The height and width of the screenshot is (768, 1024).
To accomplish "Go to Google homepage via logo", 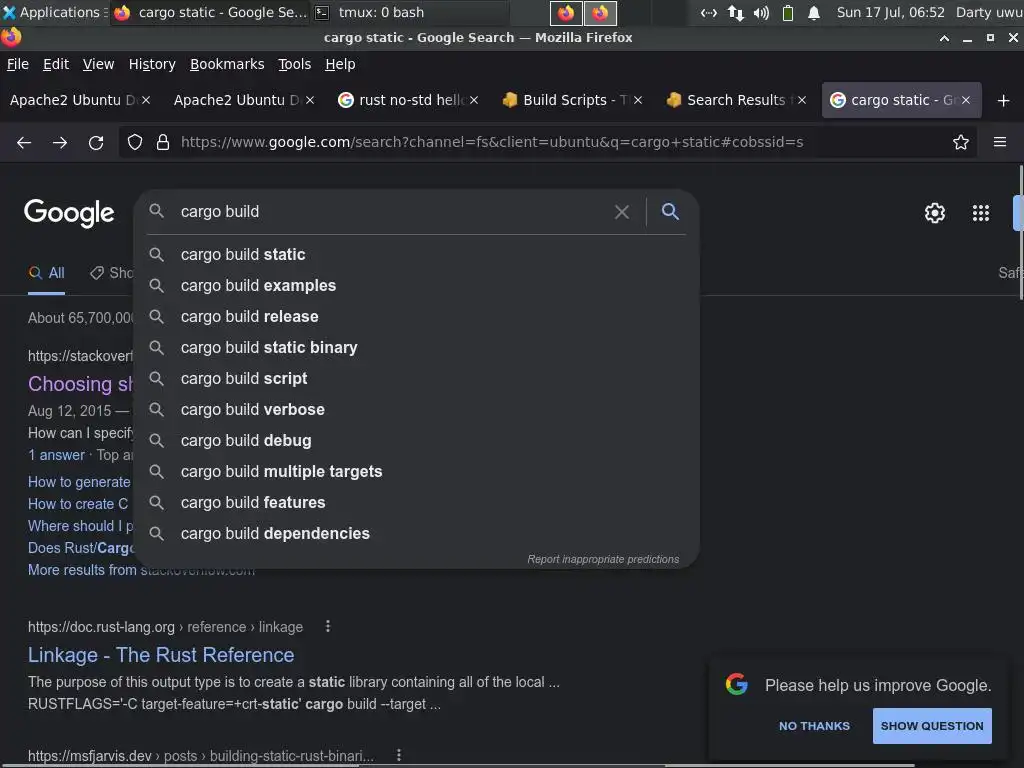I will (x=69, y=213).
